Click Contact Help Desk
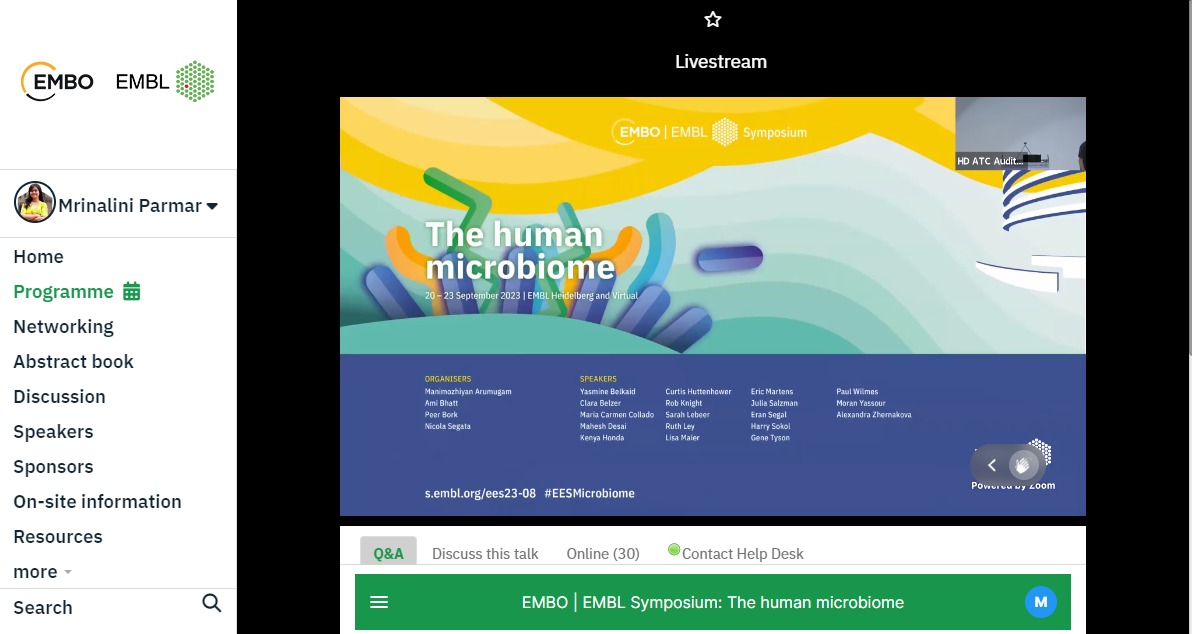This screenshot has height=634, width=1192. tap(742, 553)
